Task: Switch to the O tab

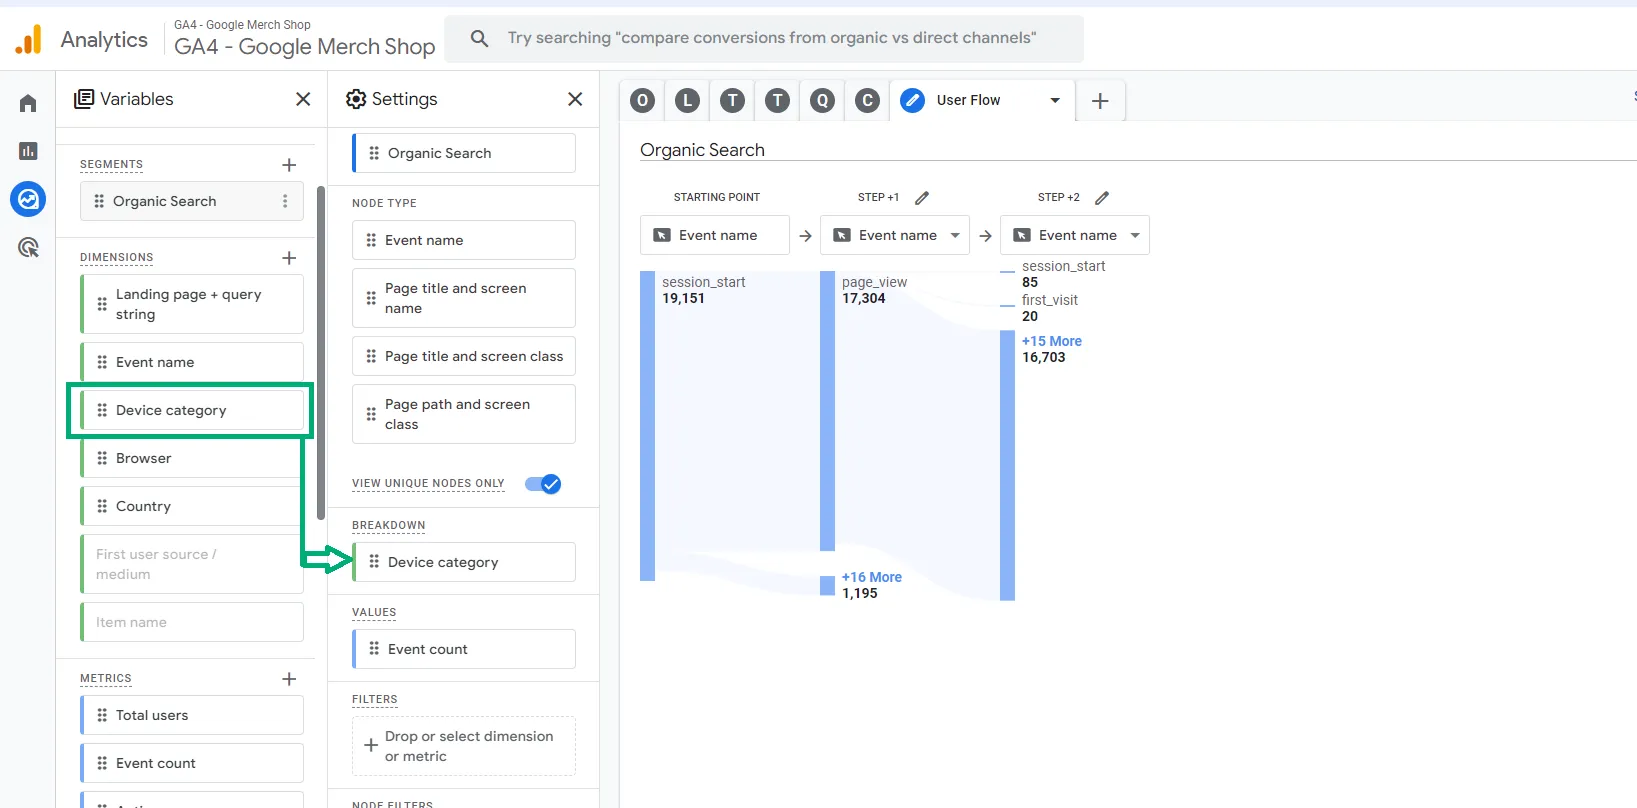Action: [643, 100]
